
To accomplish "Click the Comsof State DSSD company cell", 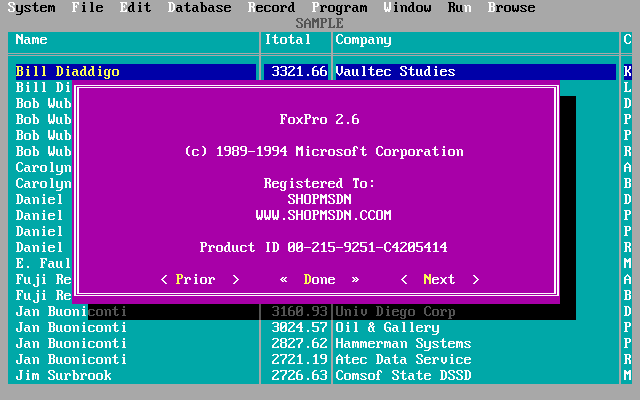I will click(x=403, y=375).
